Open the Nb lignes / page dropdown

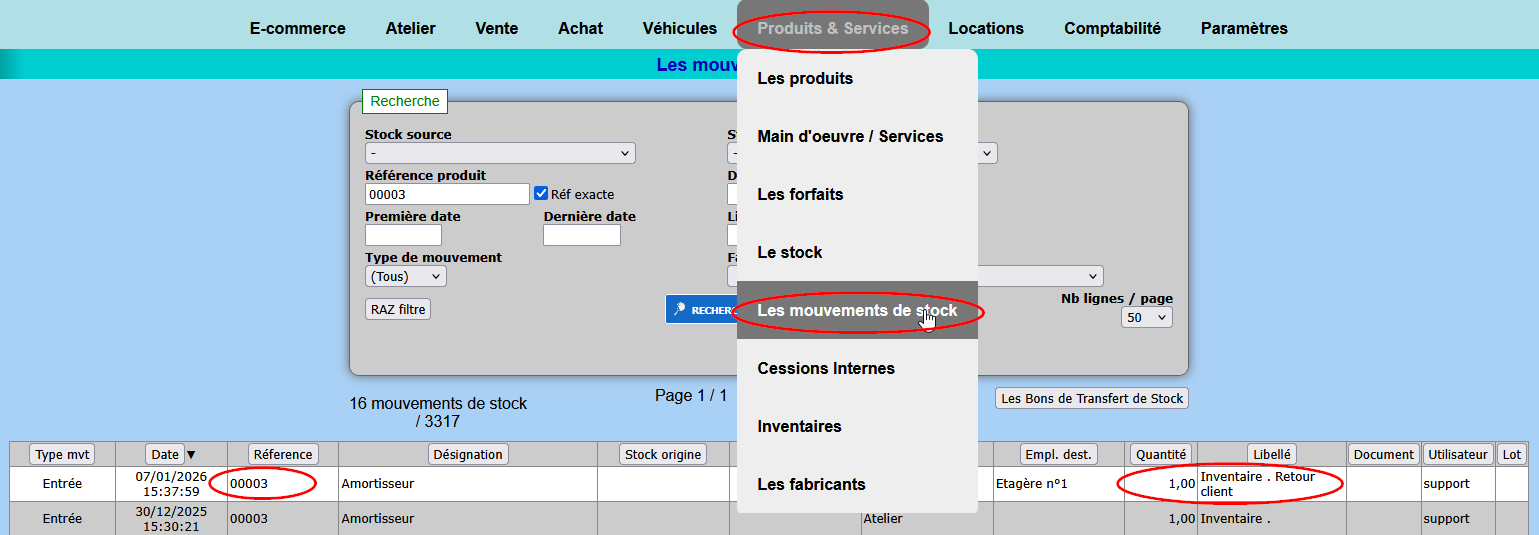(1146, 317)
